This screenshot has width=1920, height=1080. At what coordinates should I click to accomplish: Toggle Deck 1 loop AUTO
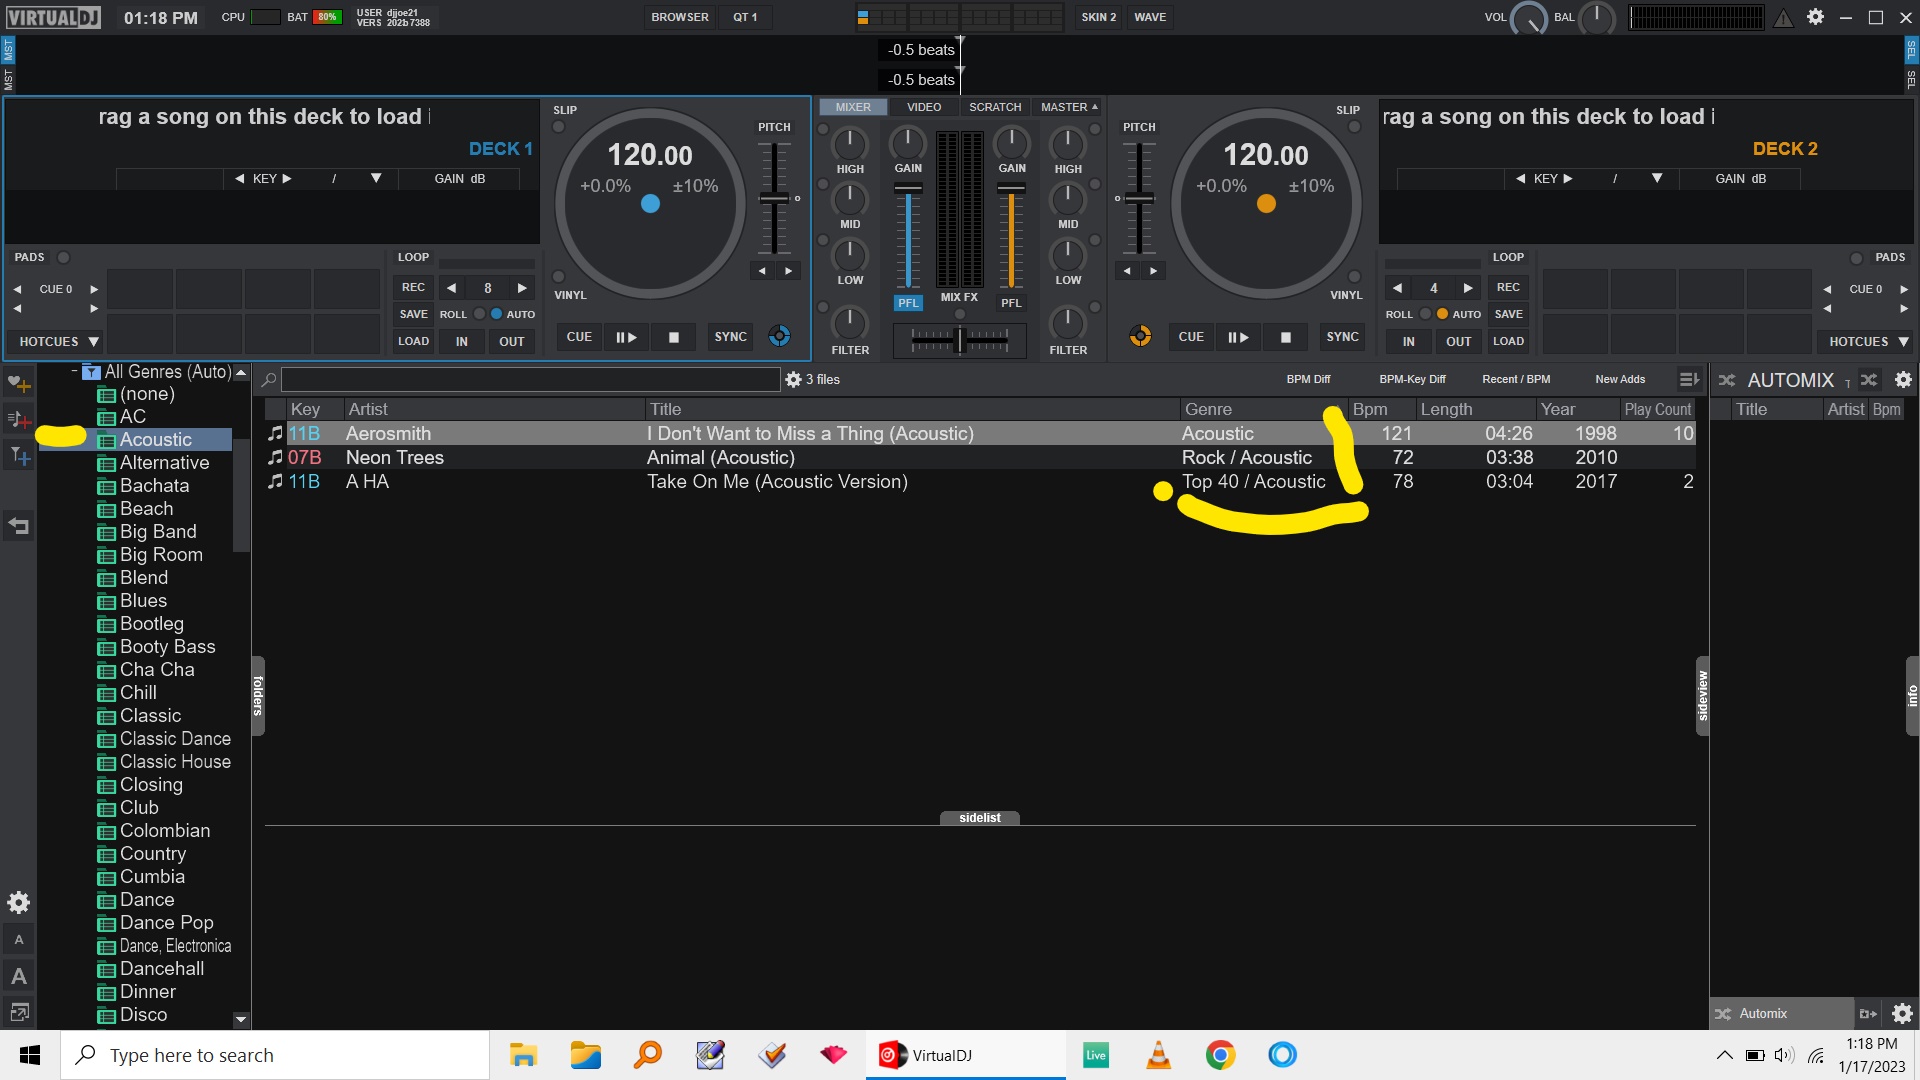click(496, 314)
